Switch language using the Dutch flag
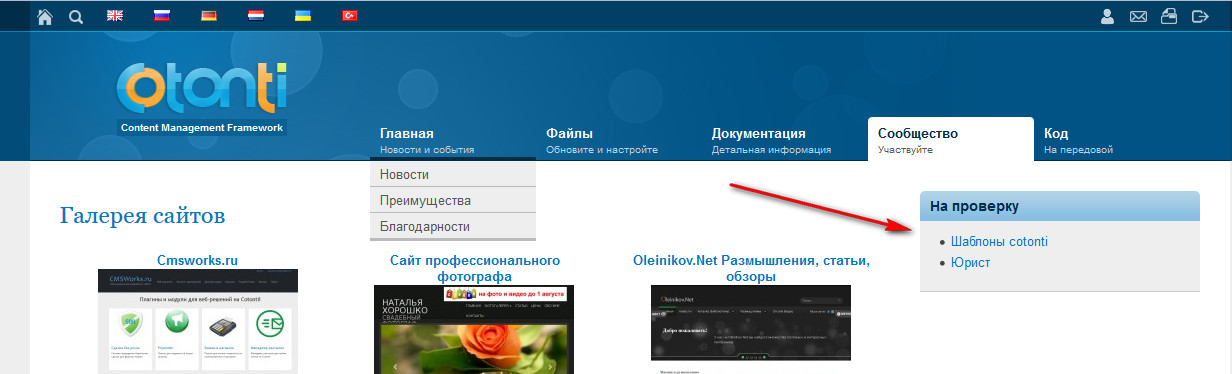1232x374 pixels. coord(256,16)
